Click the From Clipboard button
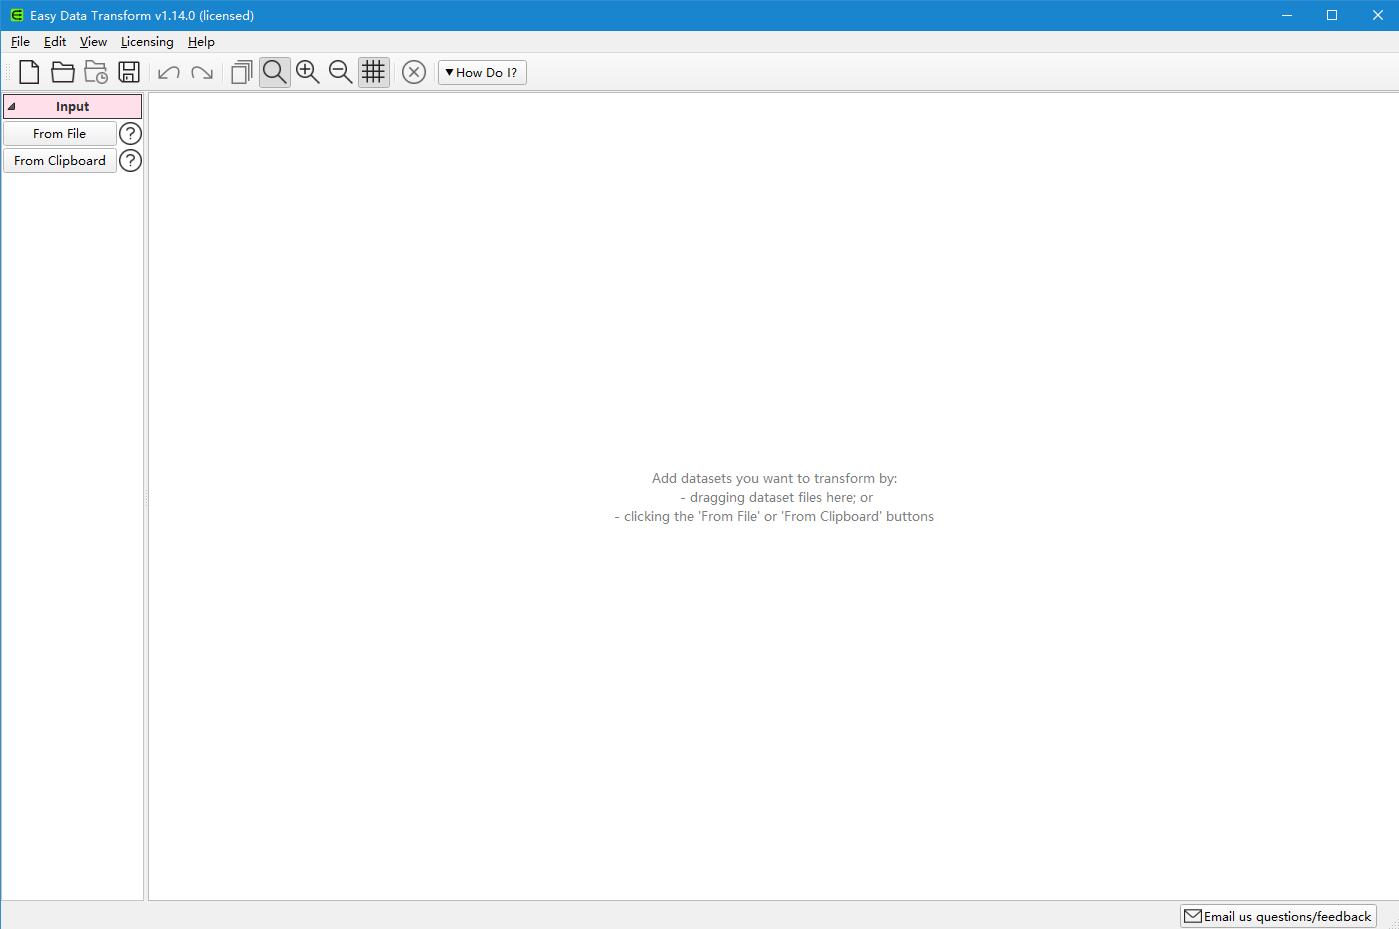 [x=60, y=161]
